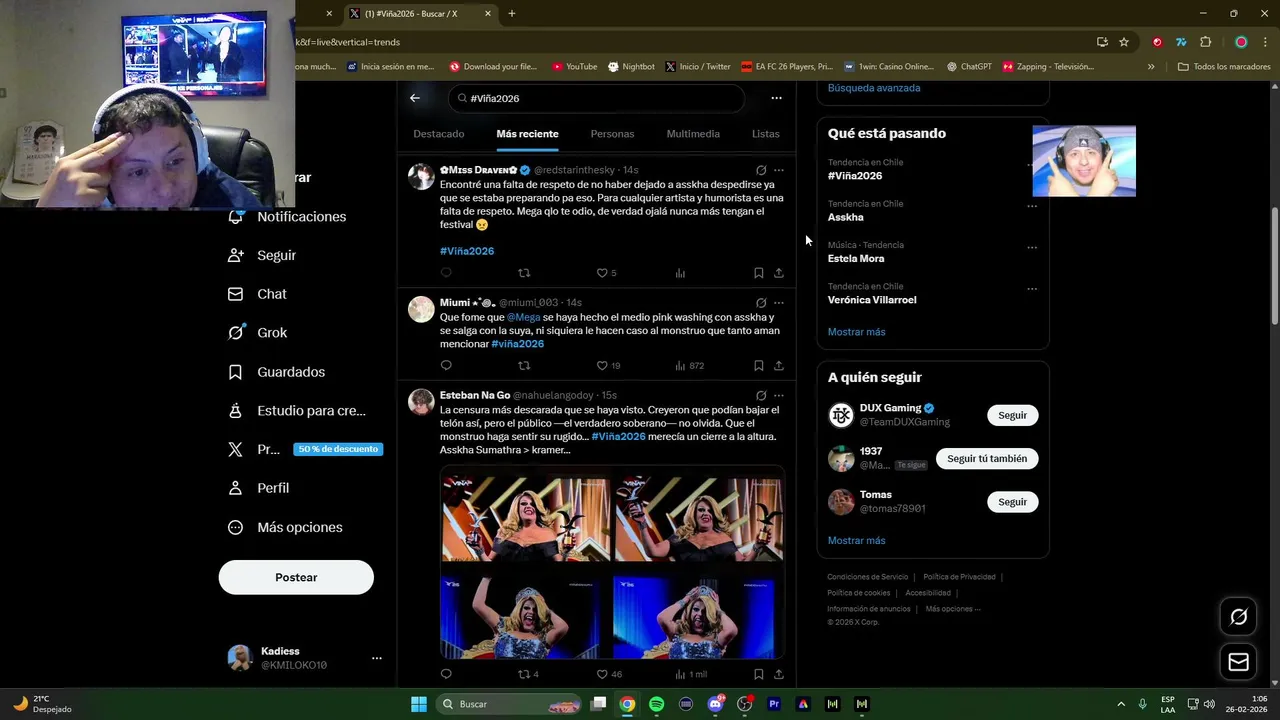Switch to Personas tab
The height and width of the screenshot is (720, 1280).
tap(612, 134)
